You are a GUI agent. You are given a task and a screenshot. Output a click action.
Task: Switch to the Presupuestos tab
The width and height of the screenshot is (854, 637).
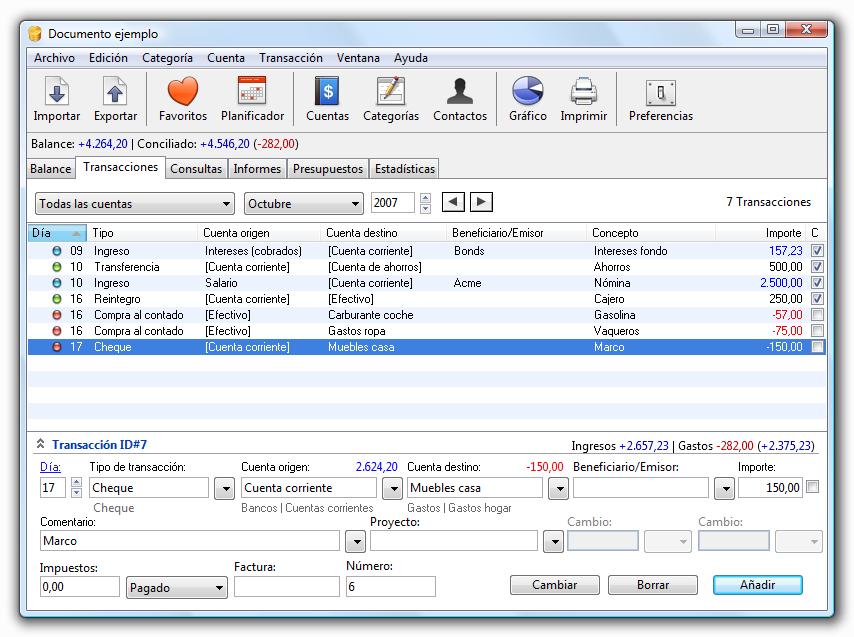tap(328, 169)
